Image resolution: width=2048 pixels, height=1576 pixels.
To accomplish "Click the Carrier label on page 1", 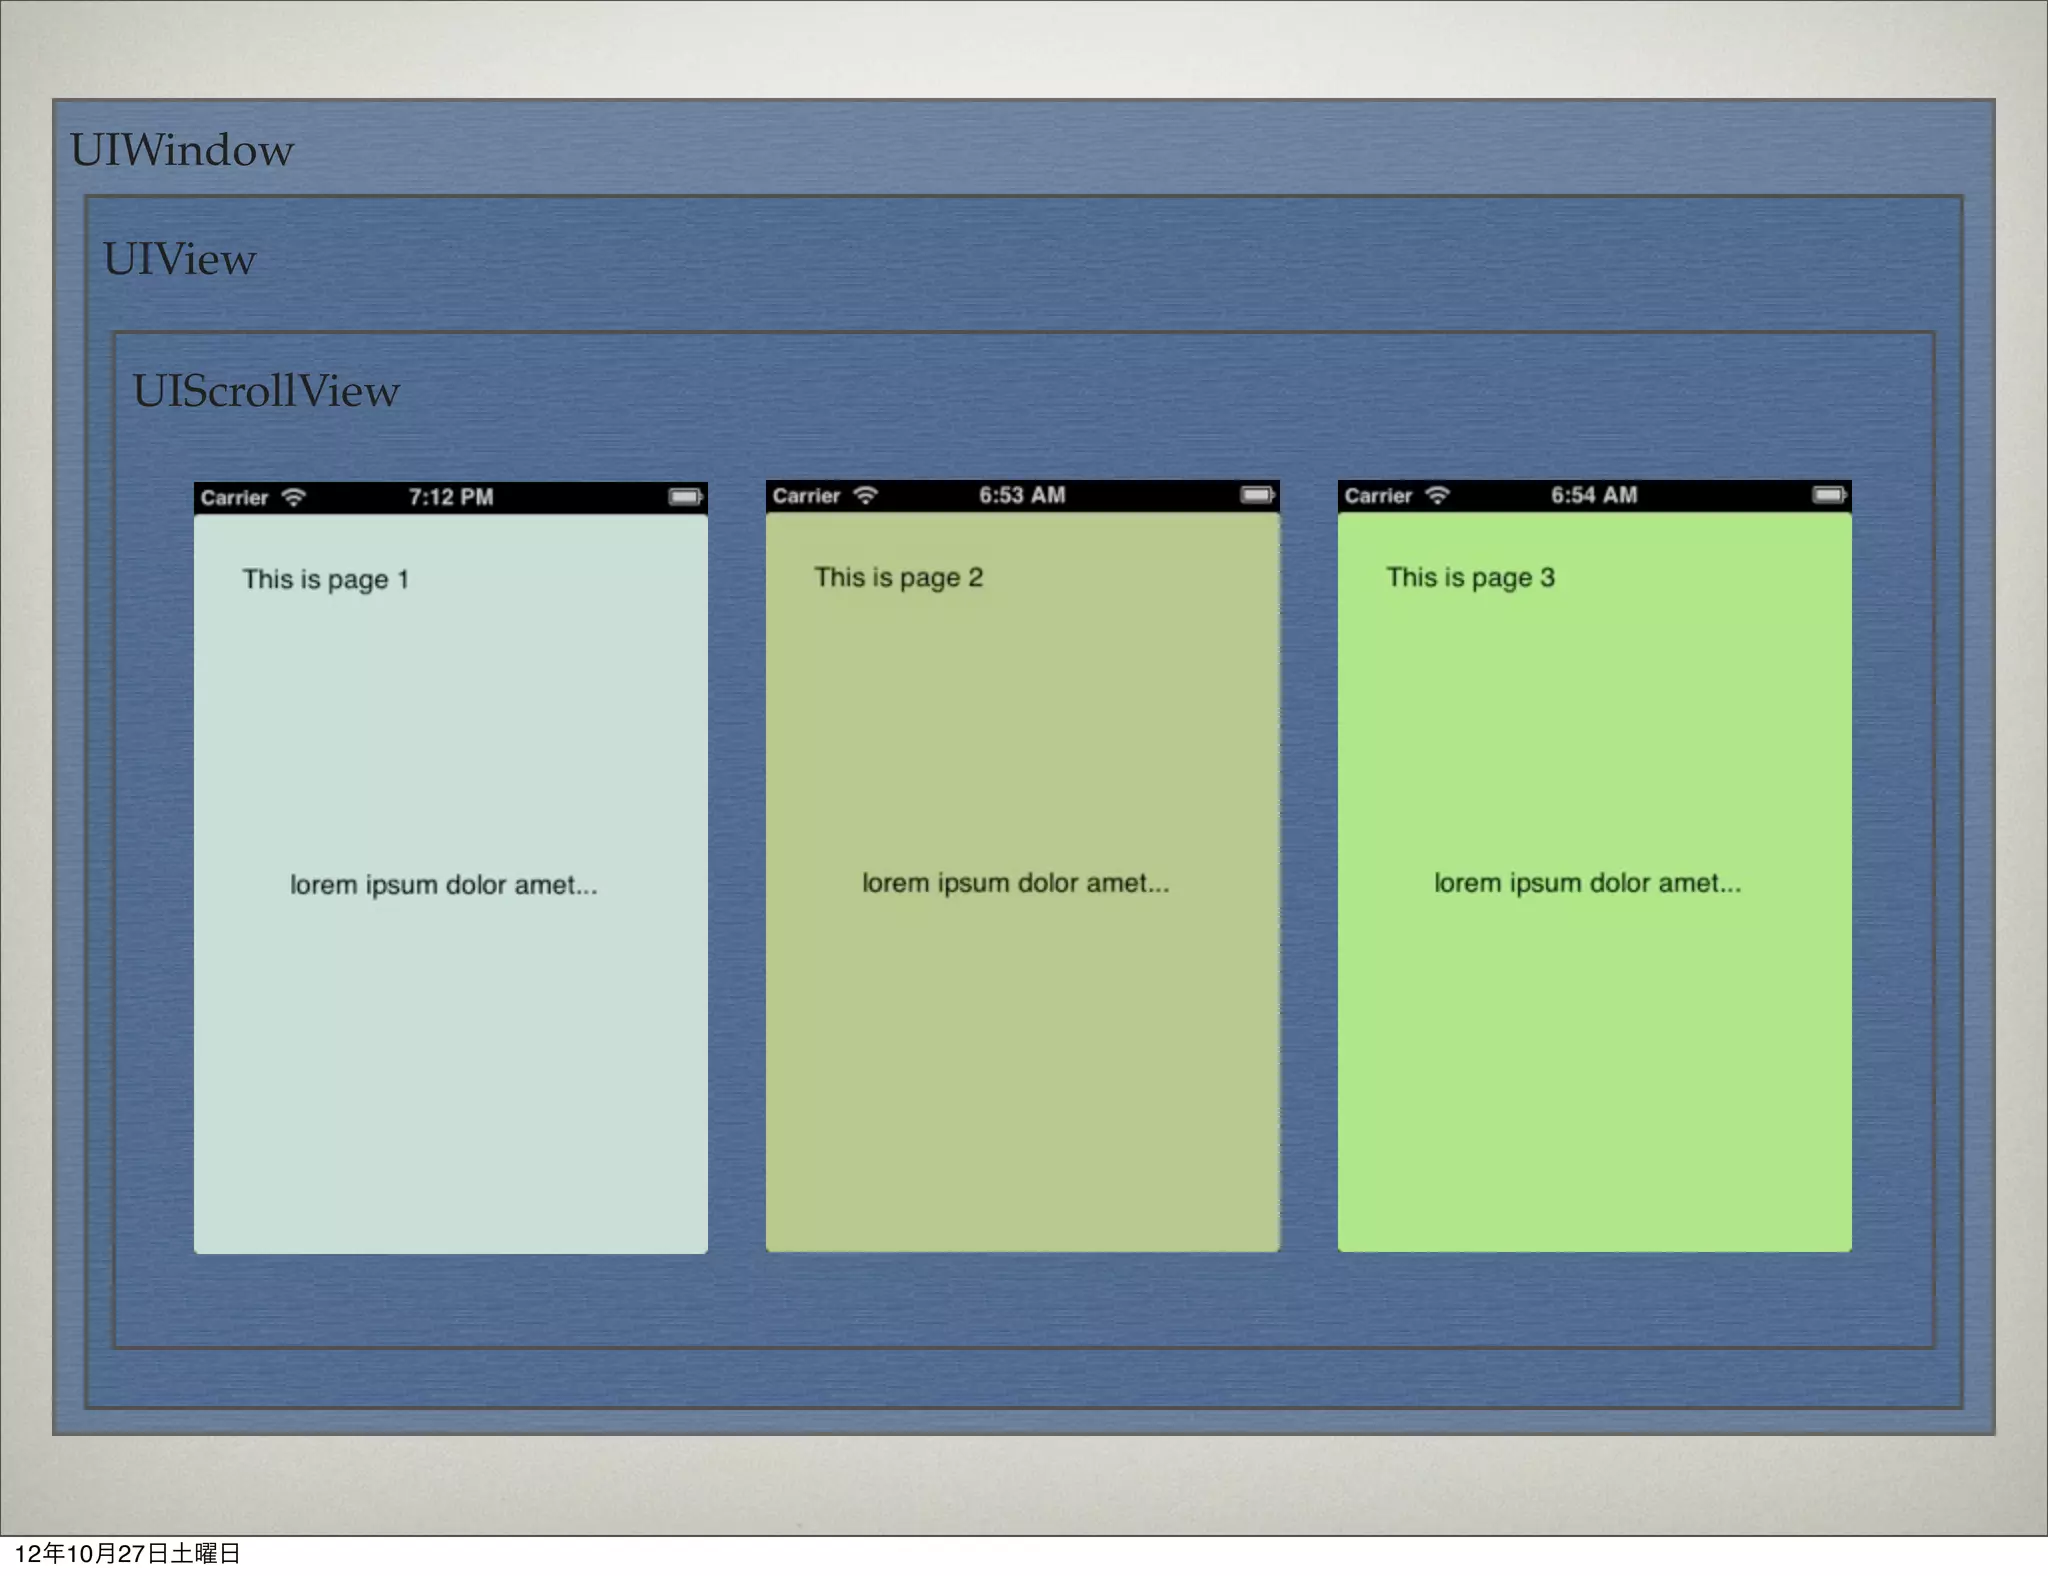I will pyautogui.click(x=234, y=498).
